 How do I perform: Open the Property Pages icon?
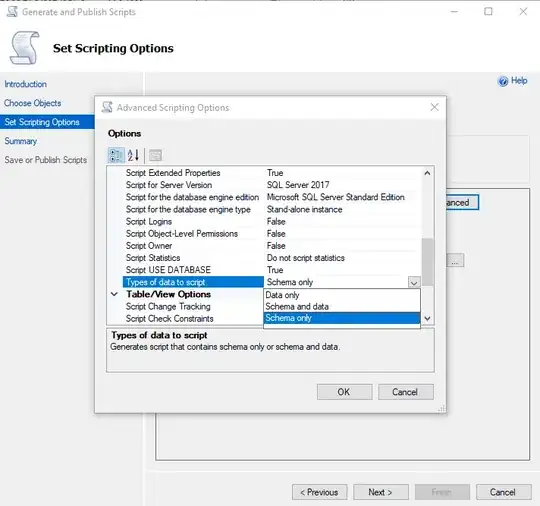point(155,155)
